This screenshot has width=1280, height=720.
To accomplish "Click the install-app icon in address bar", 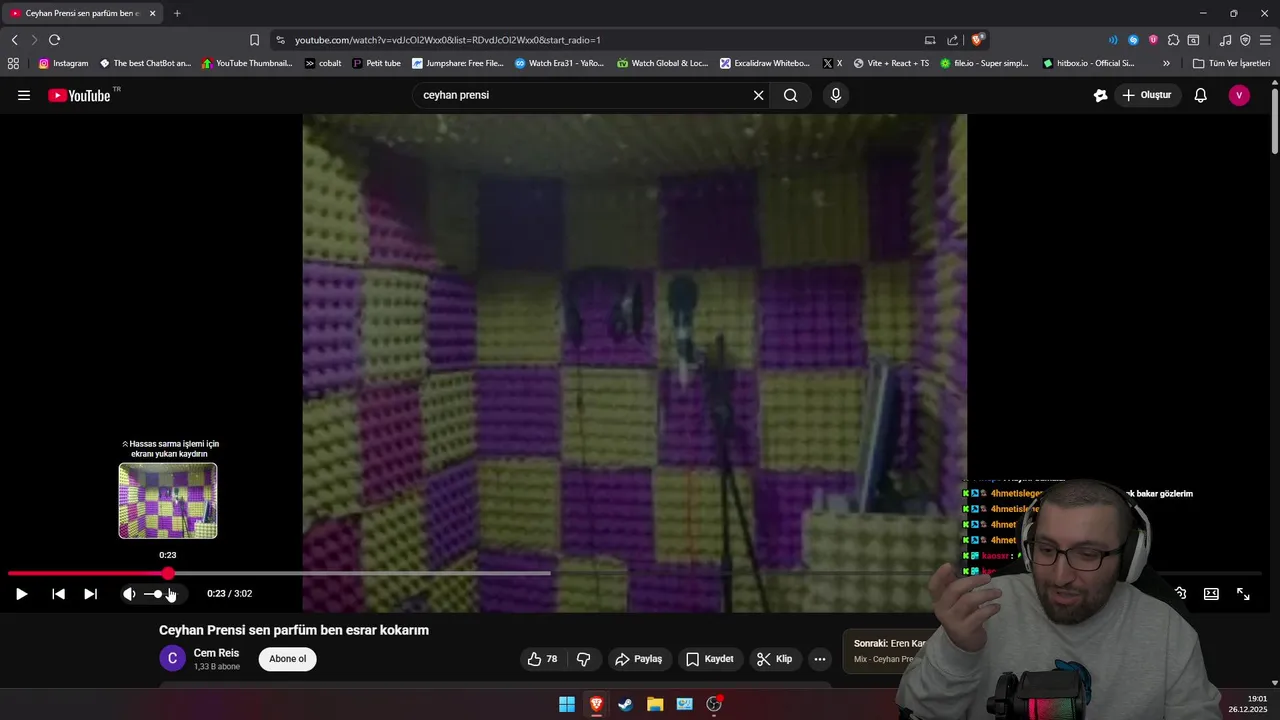I will (930, 40).
